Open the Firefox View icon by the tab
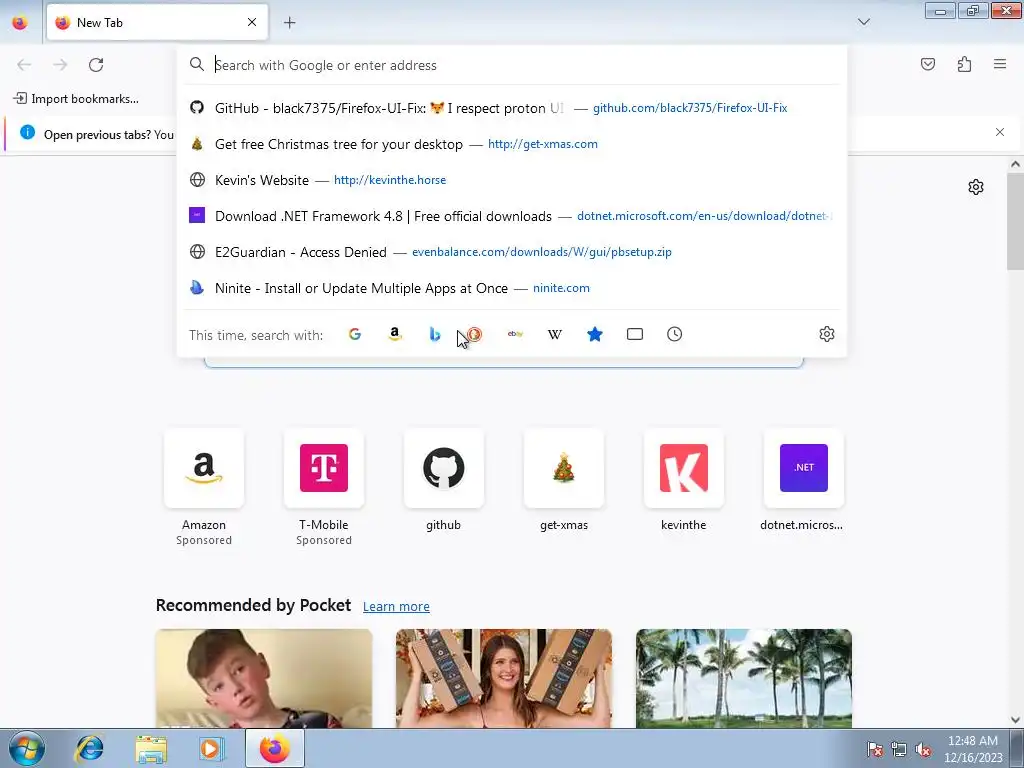The image size is (1024, 768). (x=20, y=23)
